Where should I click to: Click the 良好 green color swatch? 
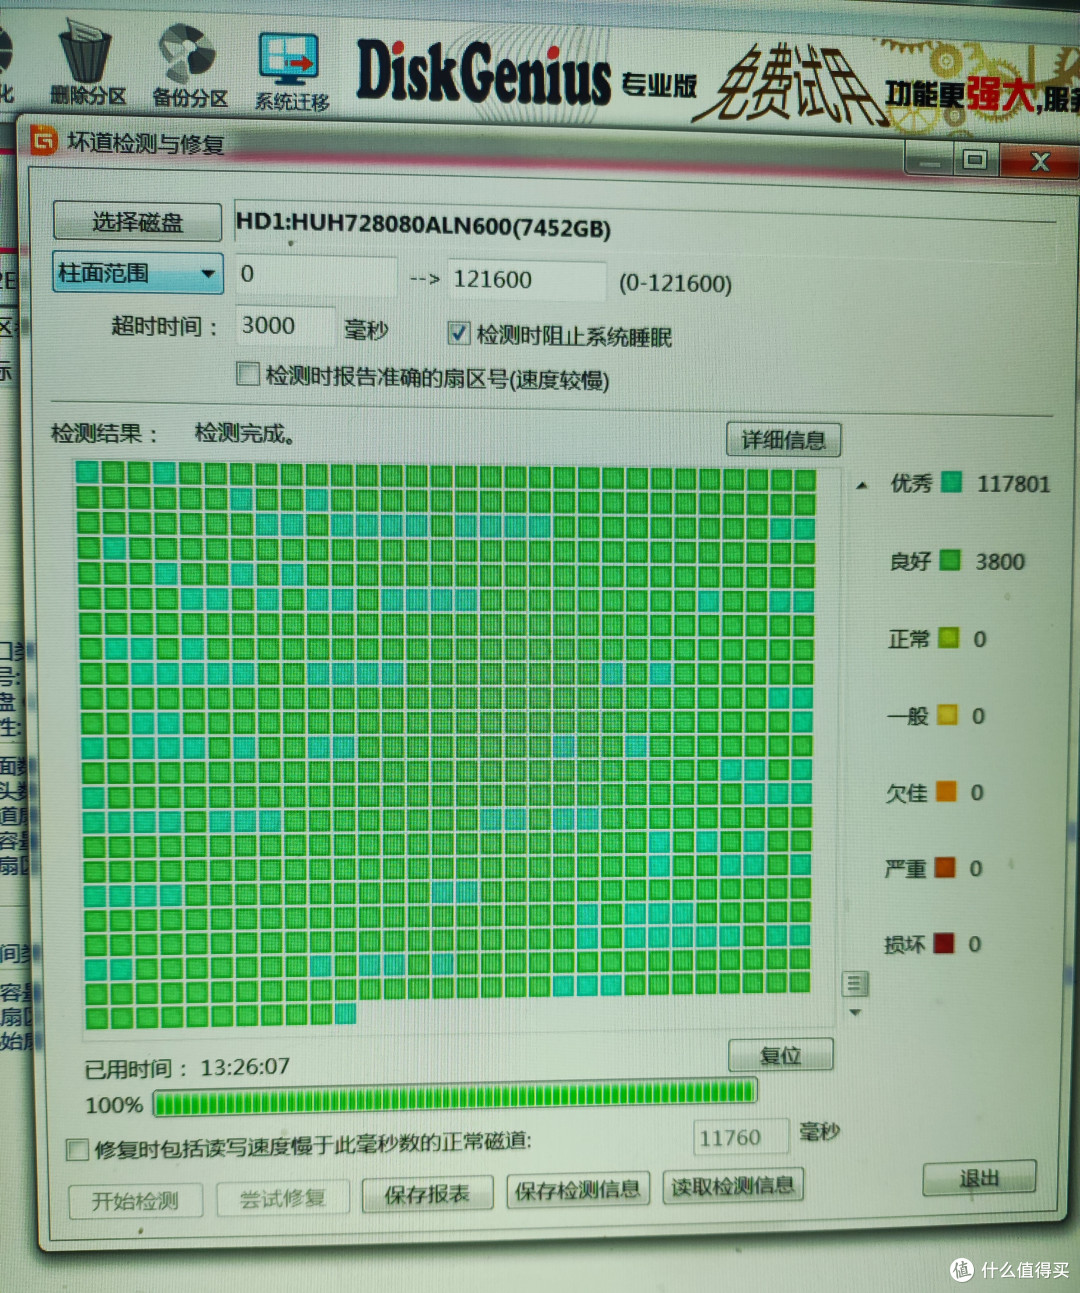[x=950, y=560]
